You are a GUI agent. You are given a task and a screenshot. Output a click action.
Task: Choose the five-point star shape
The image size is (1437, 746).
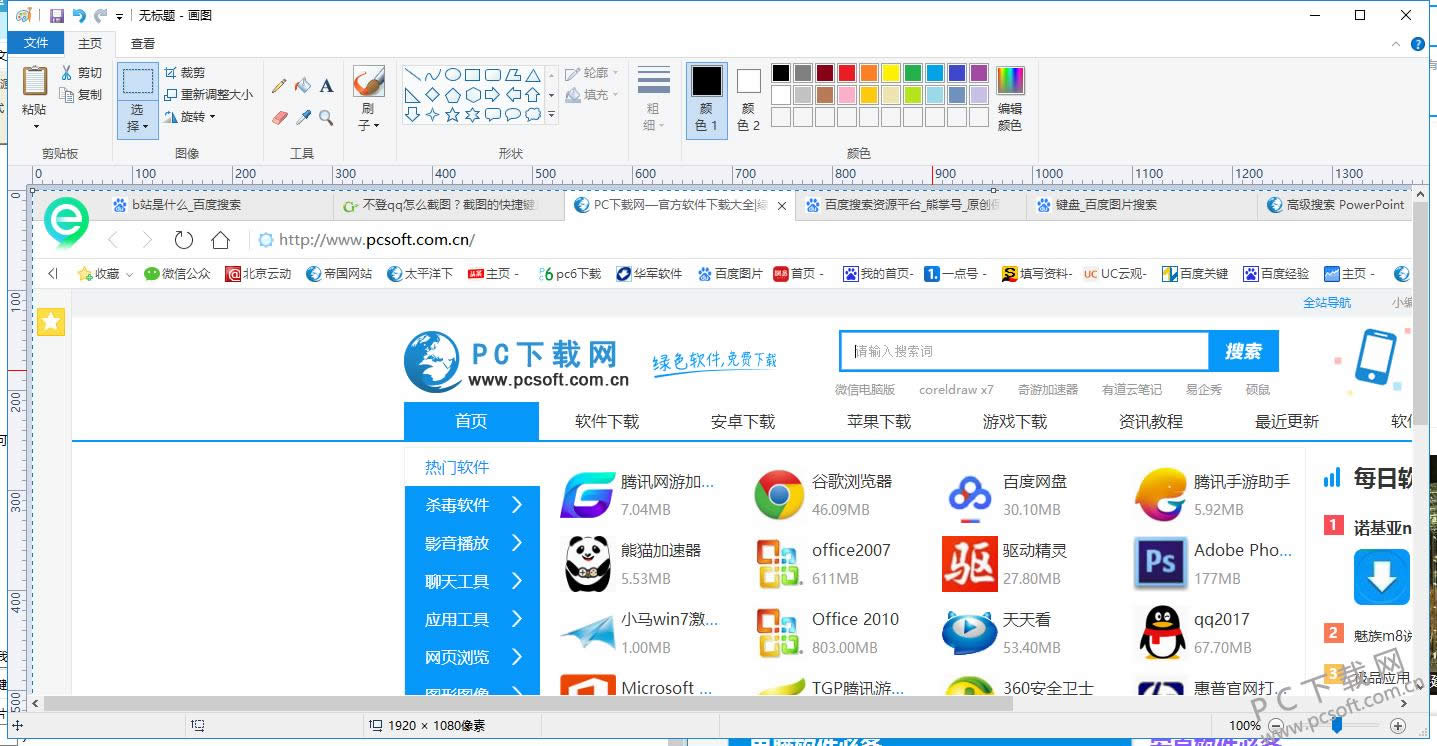452,115
